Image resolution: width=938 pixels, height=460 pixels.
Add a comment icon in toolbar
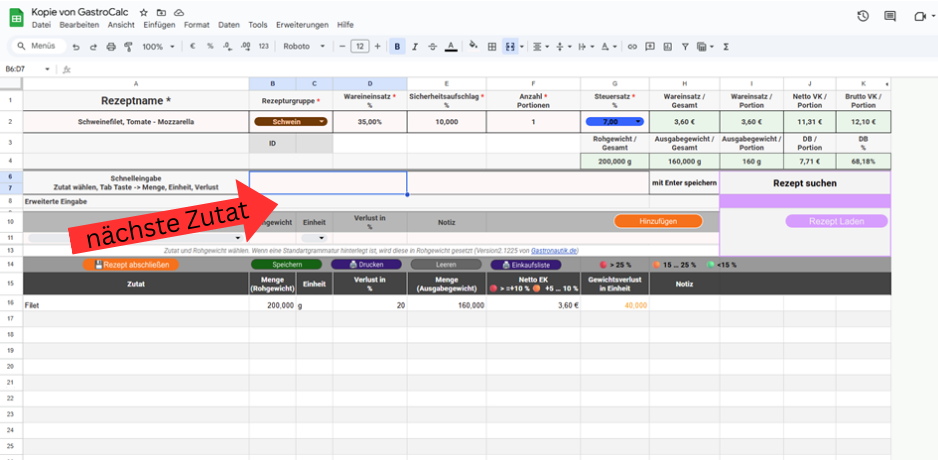[x=650, y=47]
